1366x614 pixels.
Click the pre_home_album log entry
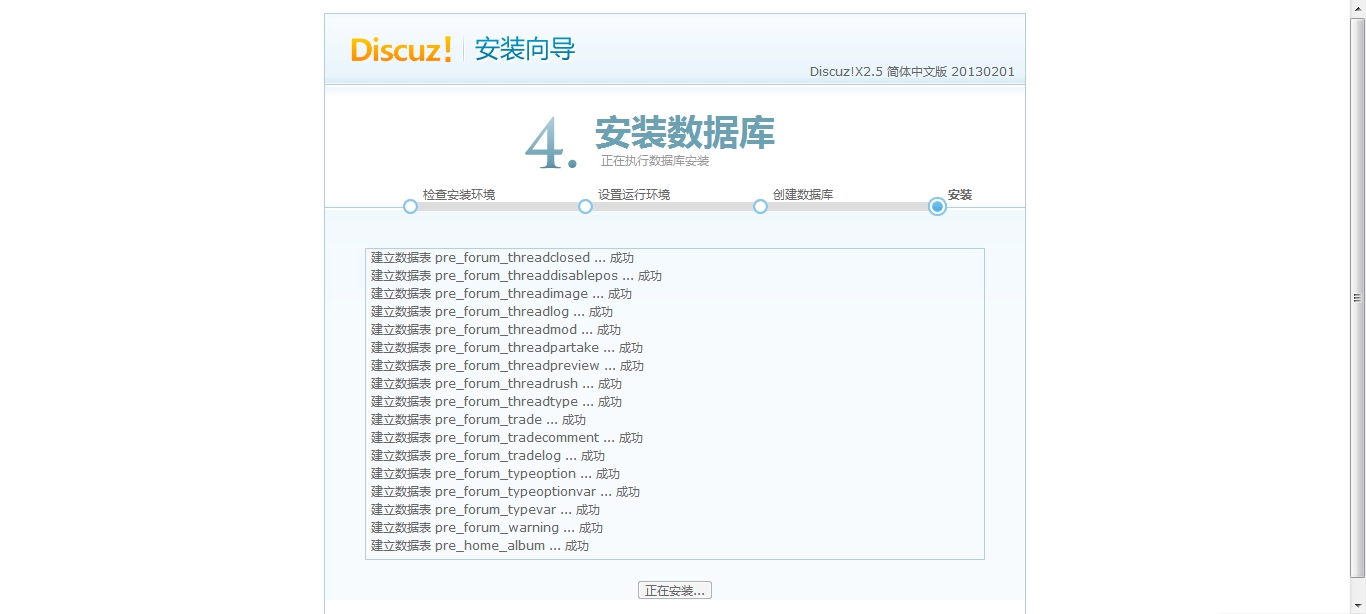(480, 546)
